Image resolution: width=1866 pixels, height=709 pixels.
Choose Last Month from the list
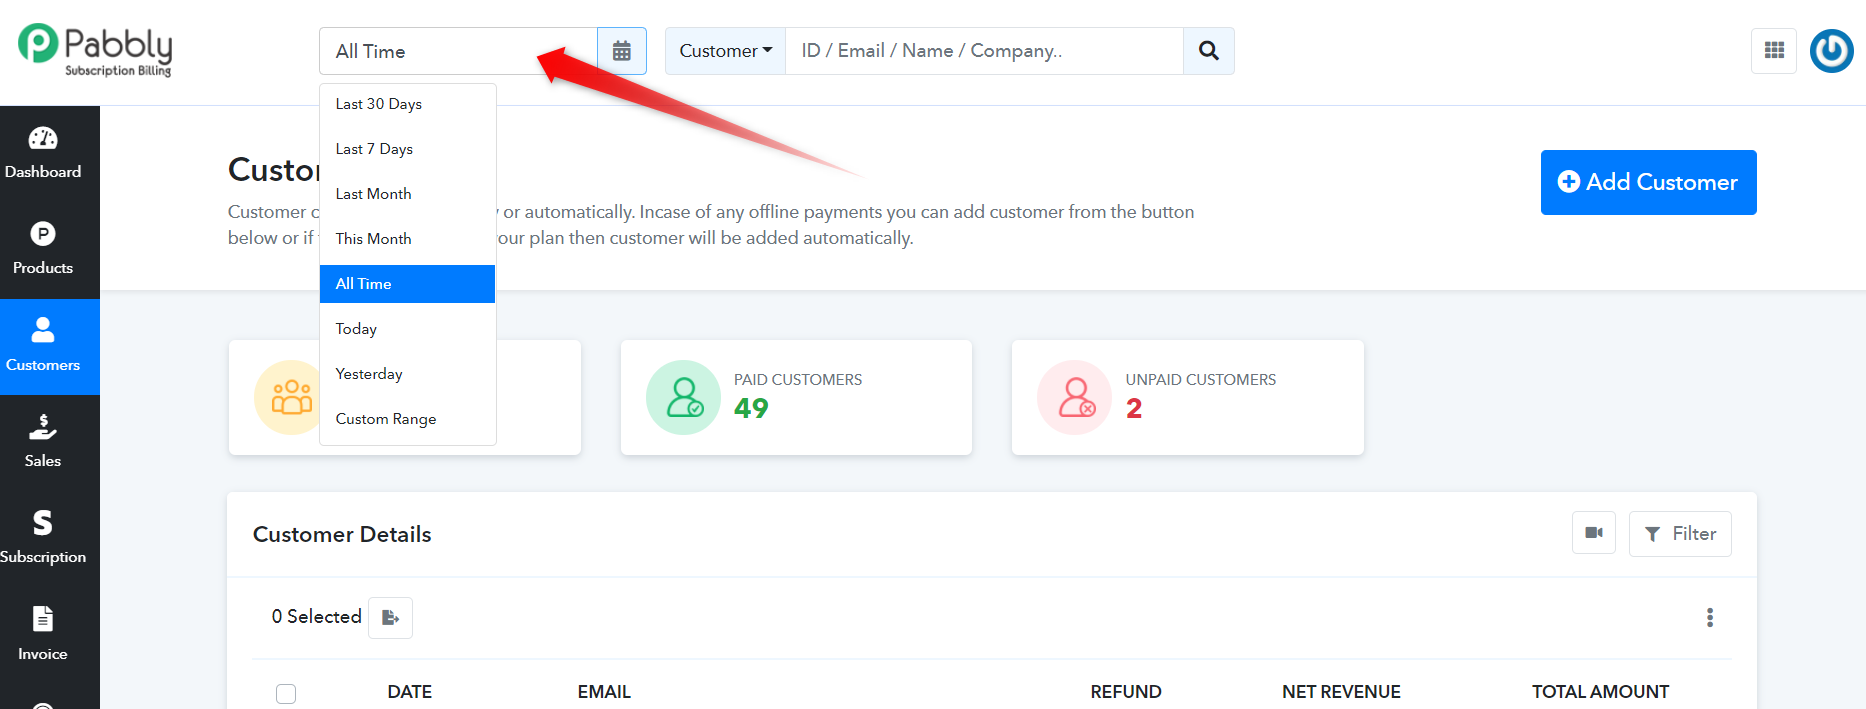click(x=408, y=194)
